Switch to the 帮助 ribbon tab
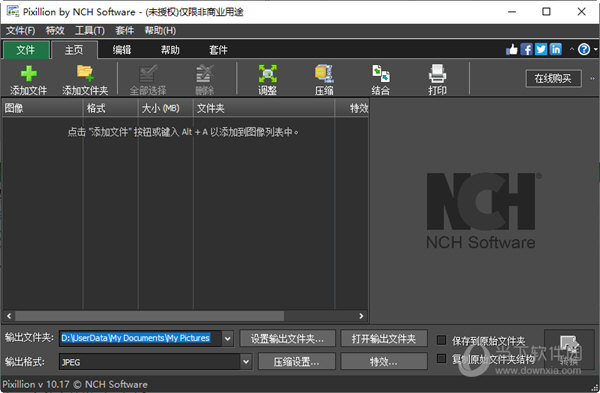600x393 pixels. coord(170,50)
